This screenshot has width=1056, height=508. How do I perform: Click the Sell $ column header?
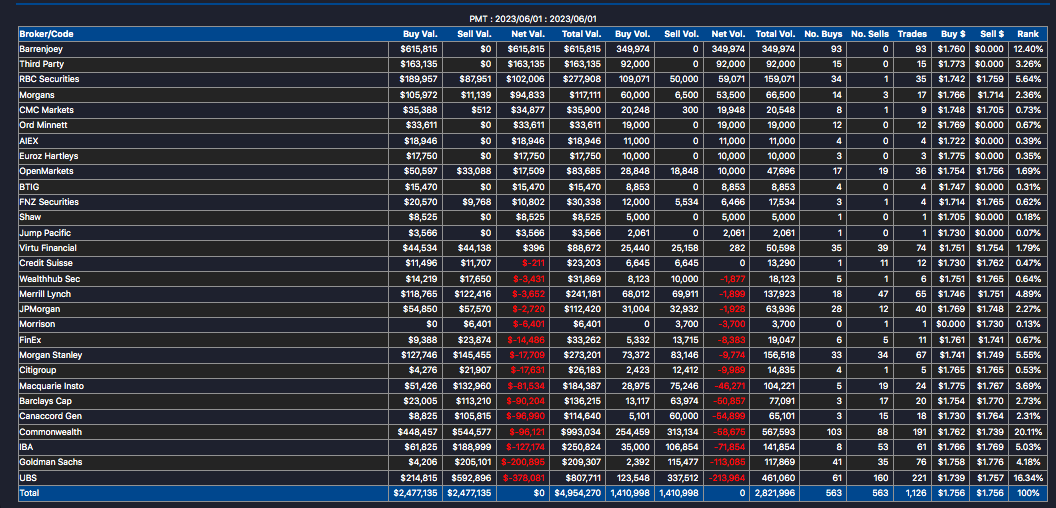[992, 34]
